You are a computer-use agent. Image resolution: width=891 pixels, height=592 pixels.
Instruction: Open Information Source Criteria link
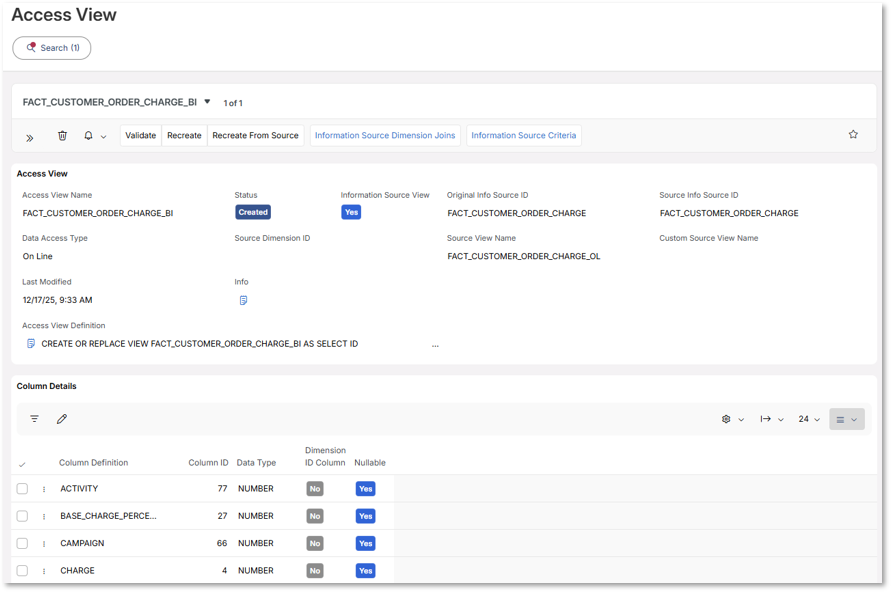click(x=523, y=135)
